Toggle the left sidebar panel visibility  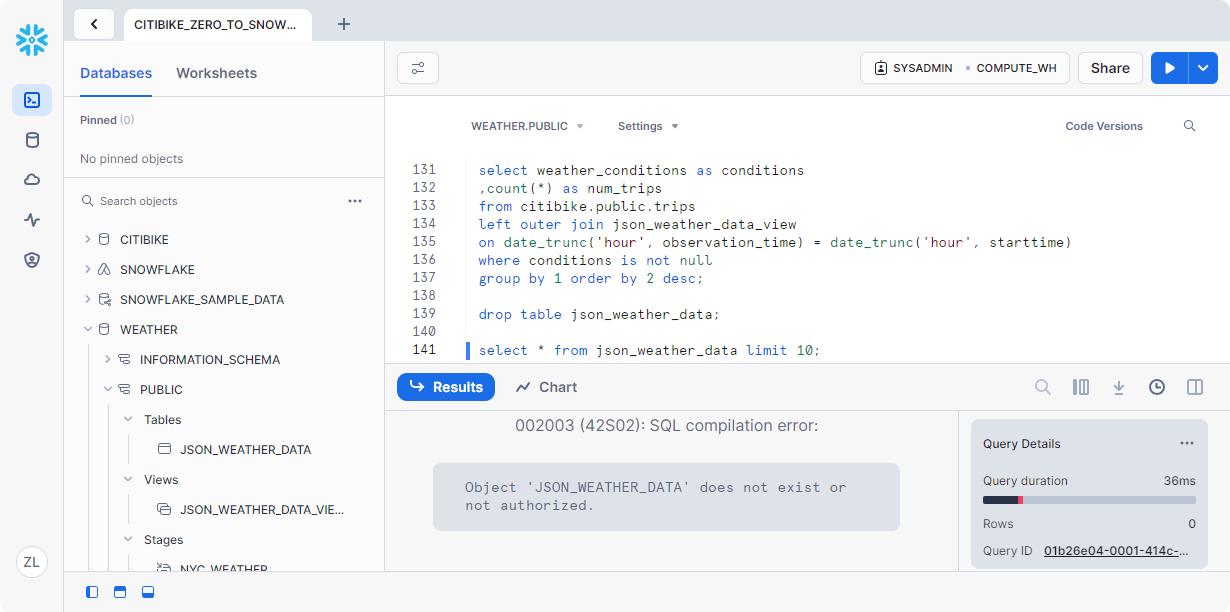click(92, 592)
